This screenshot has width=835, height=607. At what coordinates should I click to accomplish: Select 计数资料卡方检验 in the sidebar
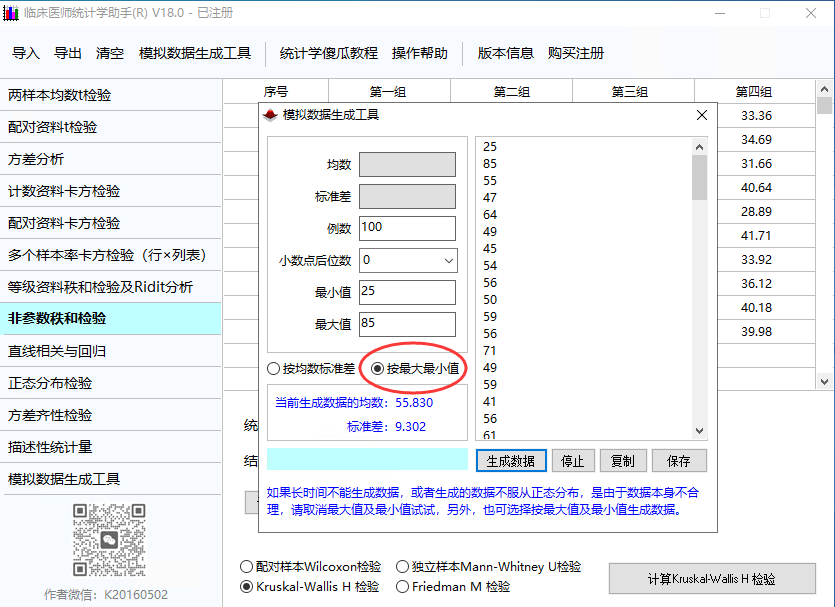pos(111,191)
